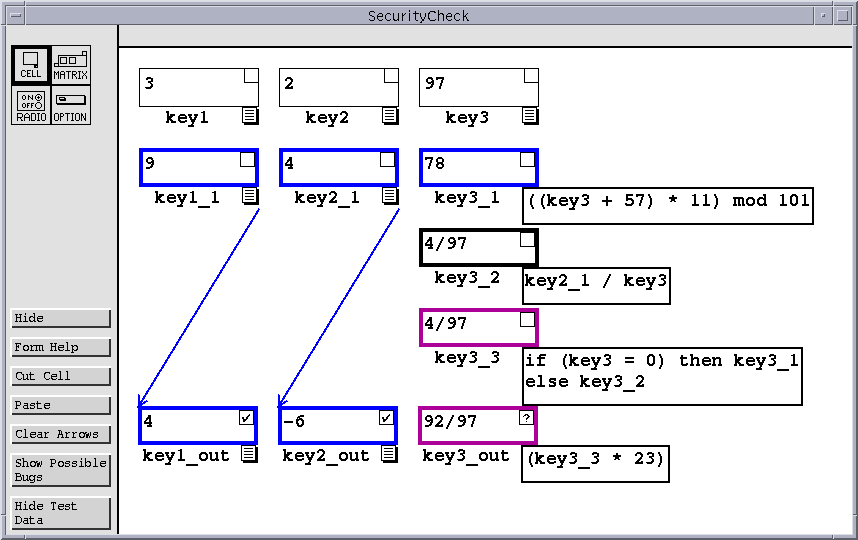Choose the RADIO tool icon
The height and width of the screenshot is (540, 858).
31,105
